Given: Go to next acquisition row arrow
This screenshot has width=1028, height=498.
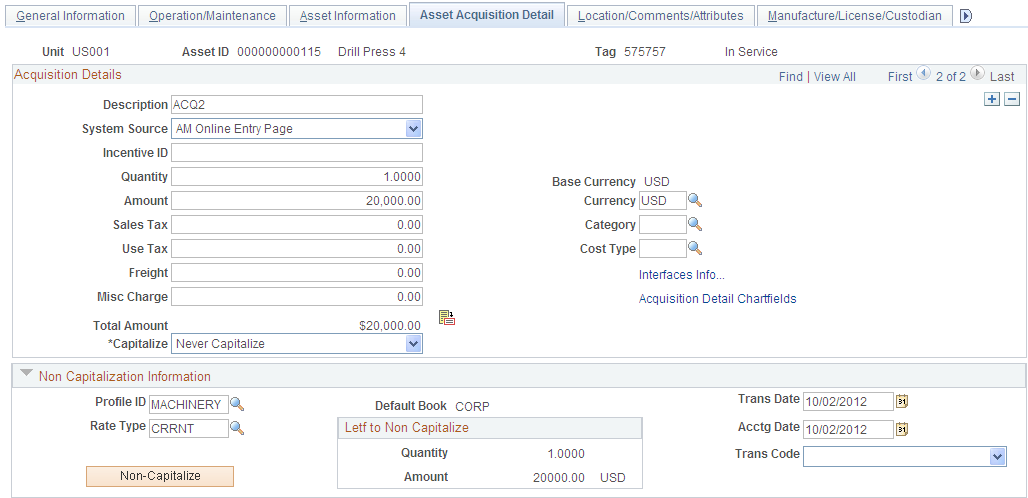Looking at the screenshot, I should point(977,73).
